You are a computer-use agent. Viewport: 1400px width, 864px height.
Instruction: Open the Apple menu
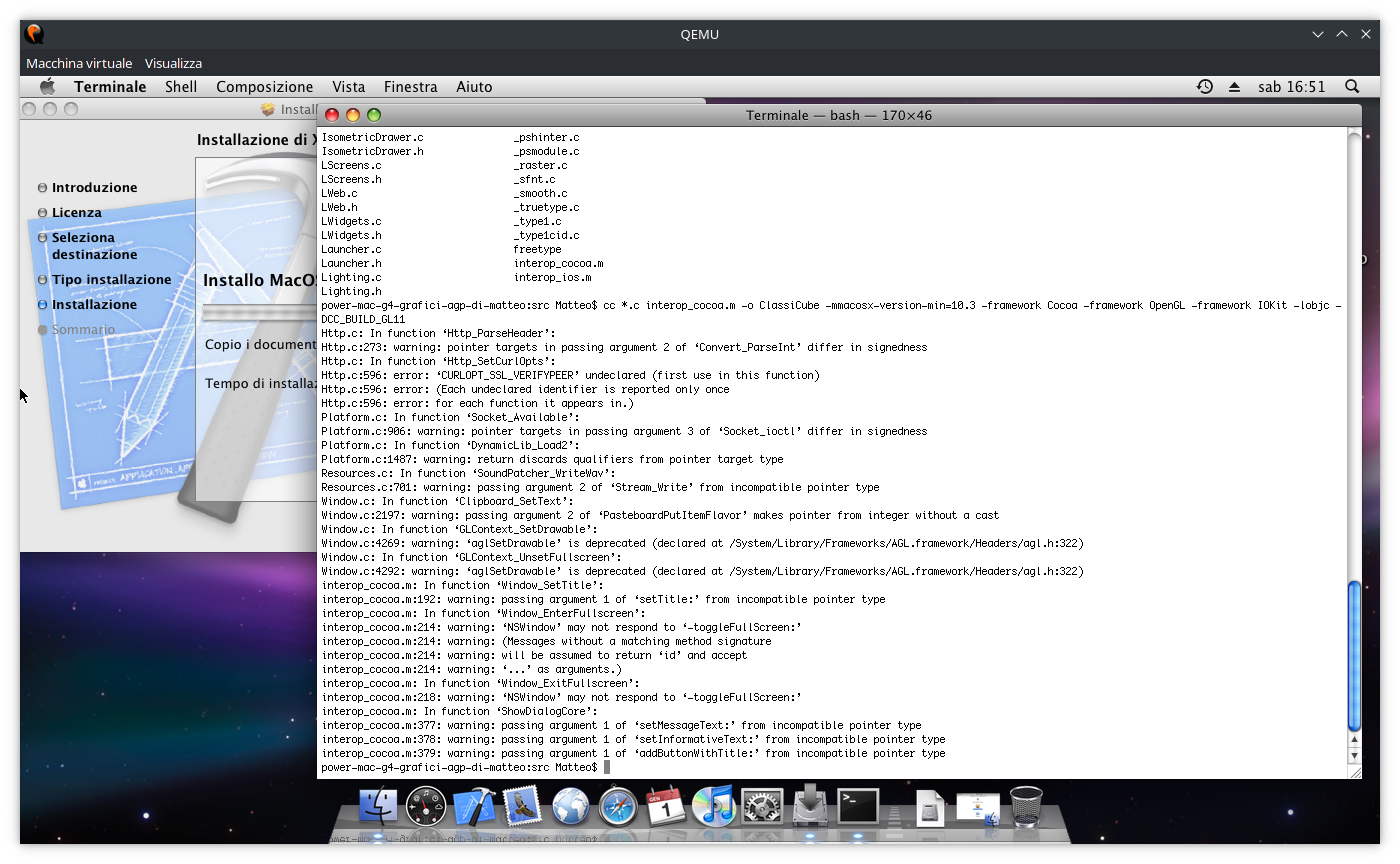pos(46,86)
